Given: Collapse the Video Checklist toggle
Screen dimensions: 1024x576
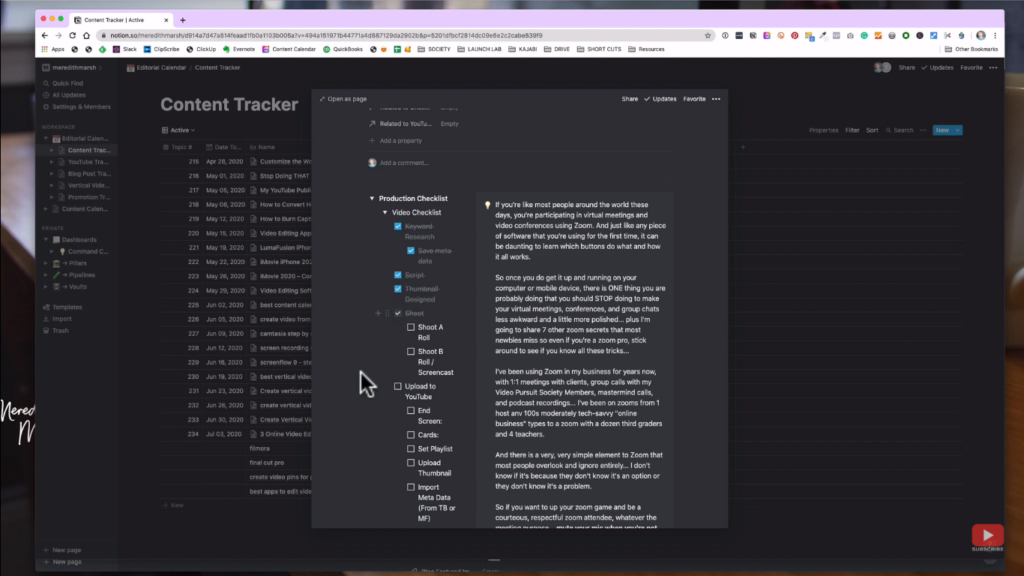Looking at the screenshot, I should coord(385,212).
